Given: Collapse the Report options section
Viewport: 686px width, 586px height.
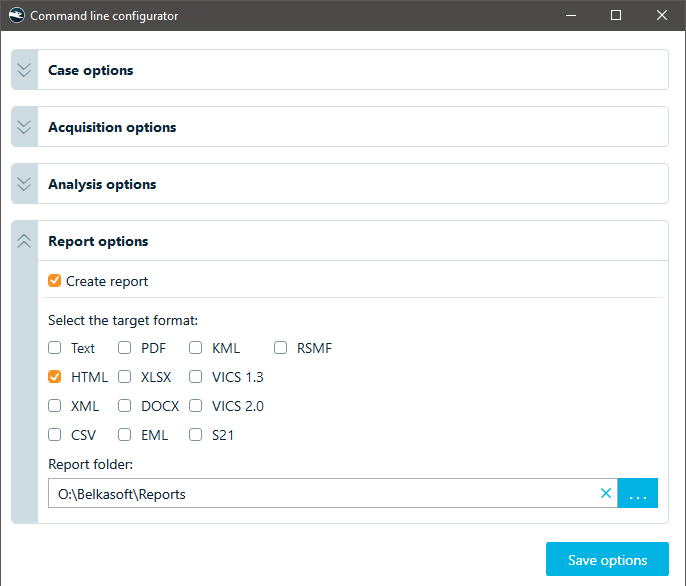Looking at the screenshot, I should tap(24, 241).
